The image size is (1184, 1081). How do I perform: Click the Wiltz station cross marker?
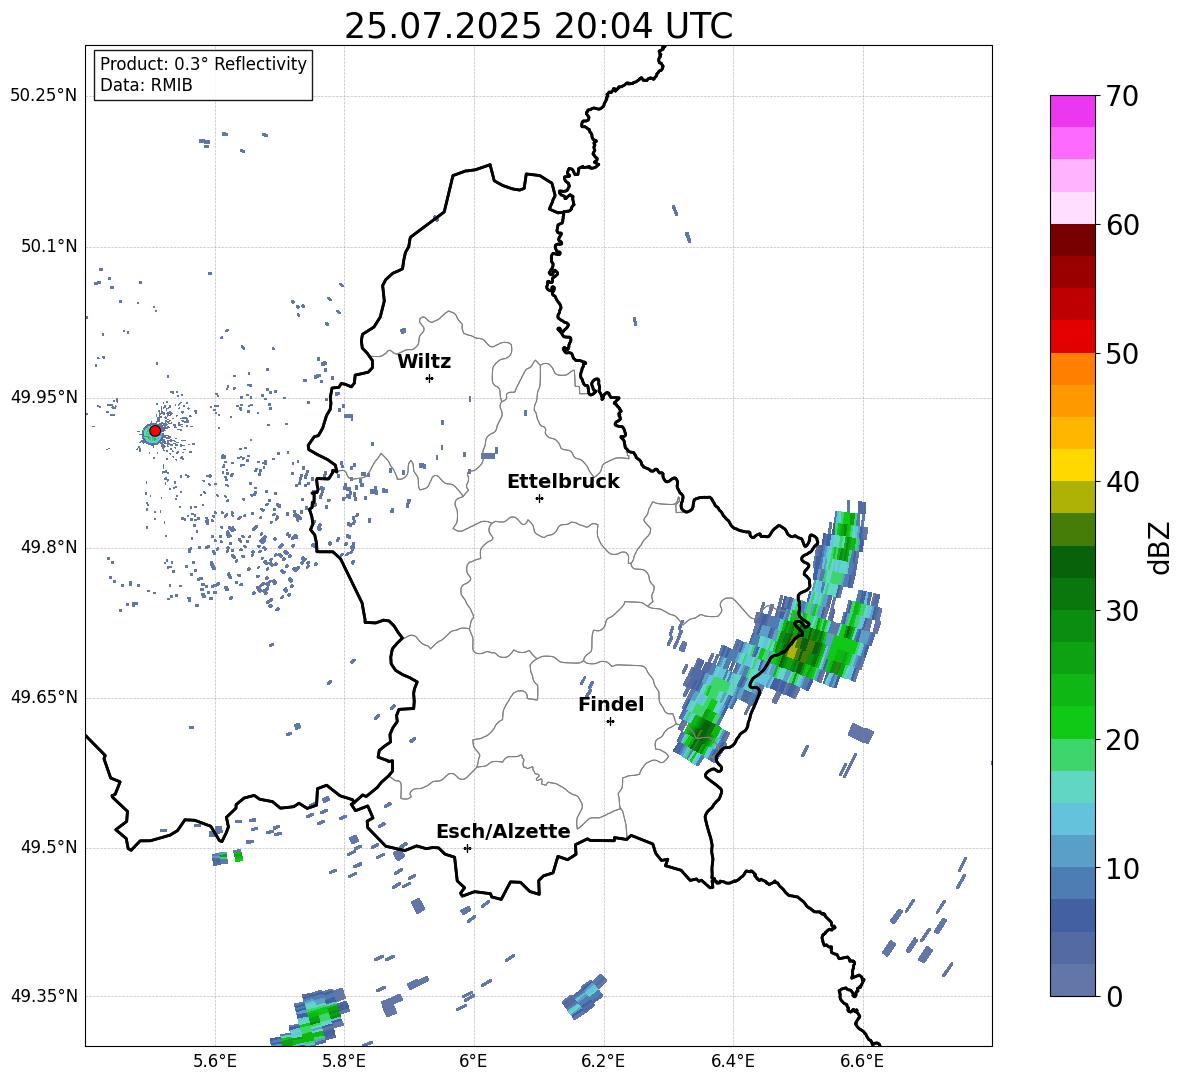(430, 378)
